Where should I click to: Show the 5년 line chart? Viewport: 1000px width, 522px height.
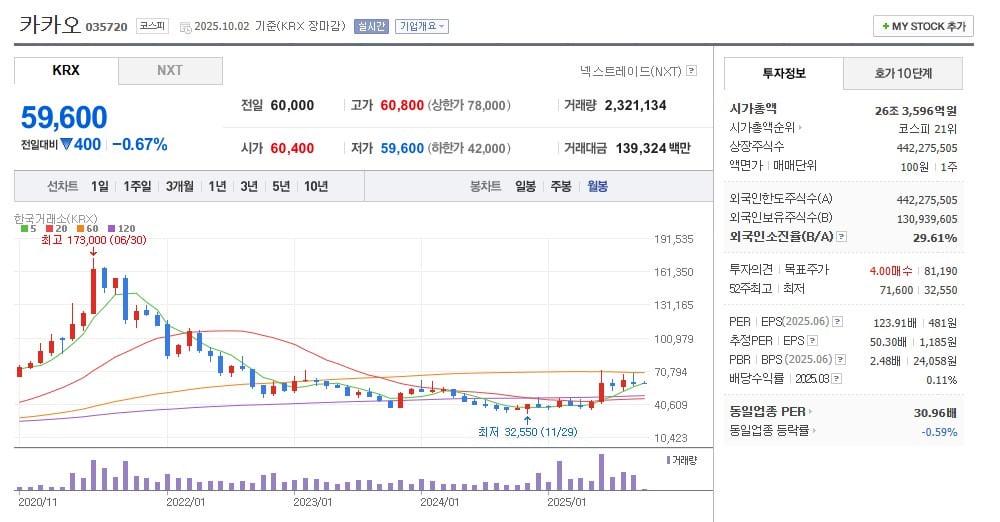click(x=281, y=186)
